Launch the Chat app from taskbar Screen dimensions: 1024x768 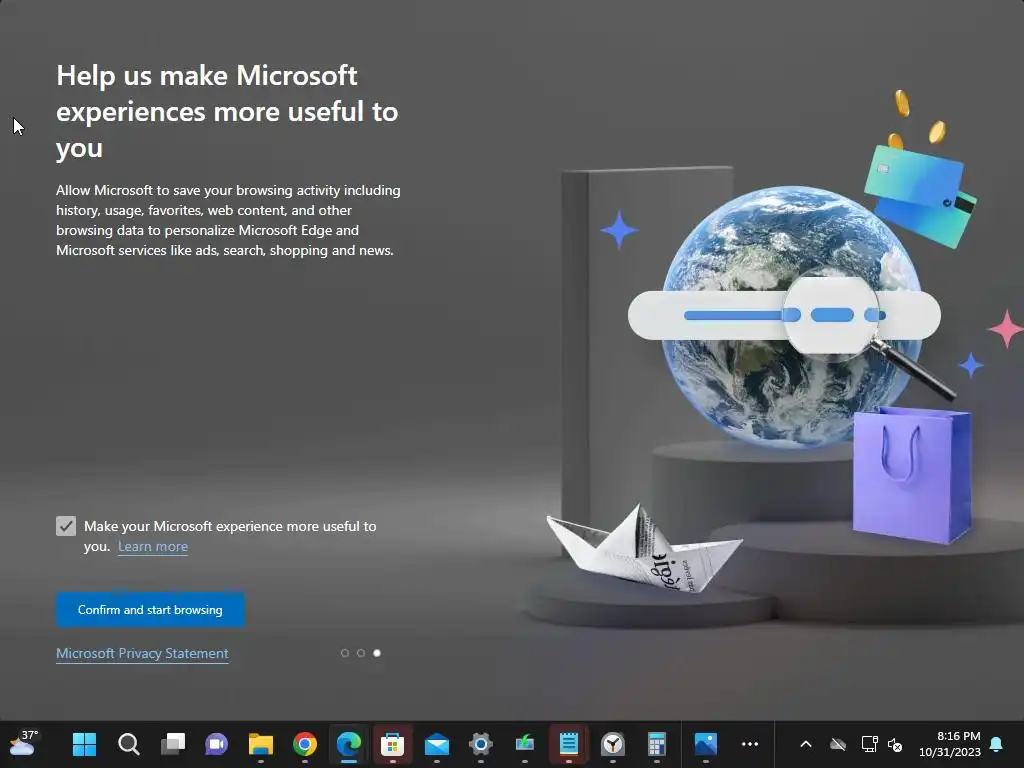216,744
